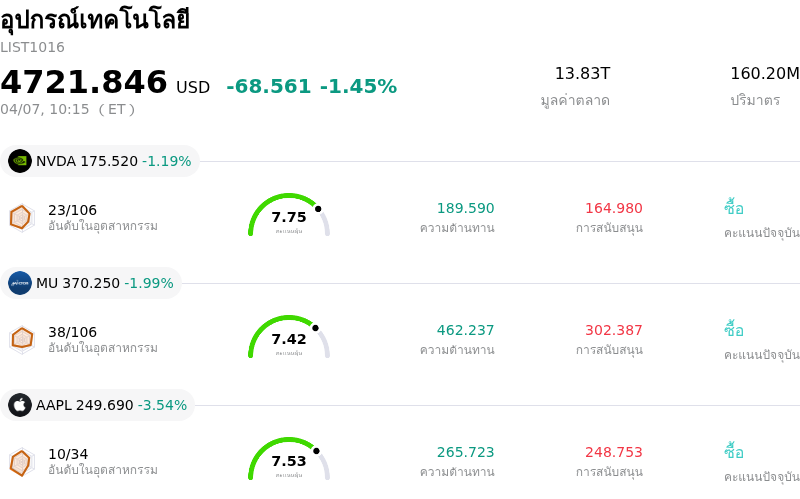Image resolution: width=800 pixels, height=499 pixels.
Task: Open the AAPL 249.690 ticker chip
Action: click(98, 405)
